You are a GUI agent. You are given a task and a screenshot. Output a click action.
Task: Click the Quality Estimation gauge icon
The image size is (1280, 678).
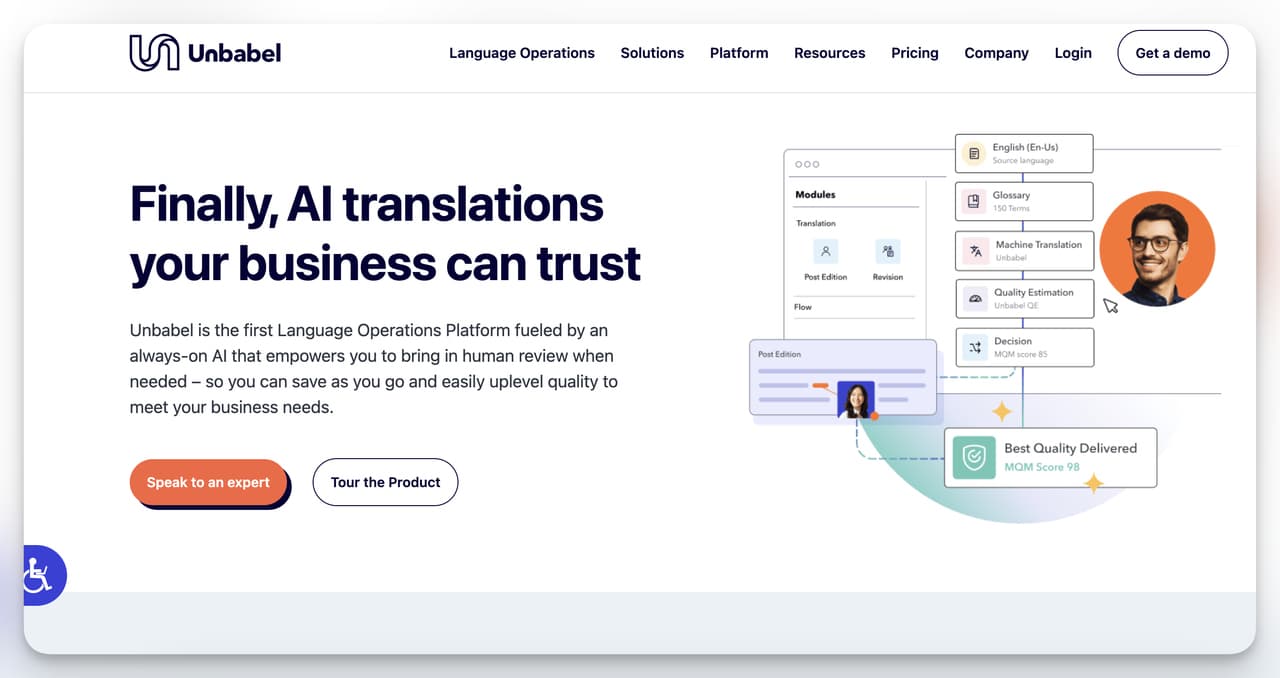tap(974, 298)
